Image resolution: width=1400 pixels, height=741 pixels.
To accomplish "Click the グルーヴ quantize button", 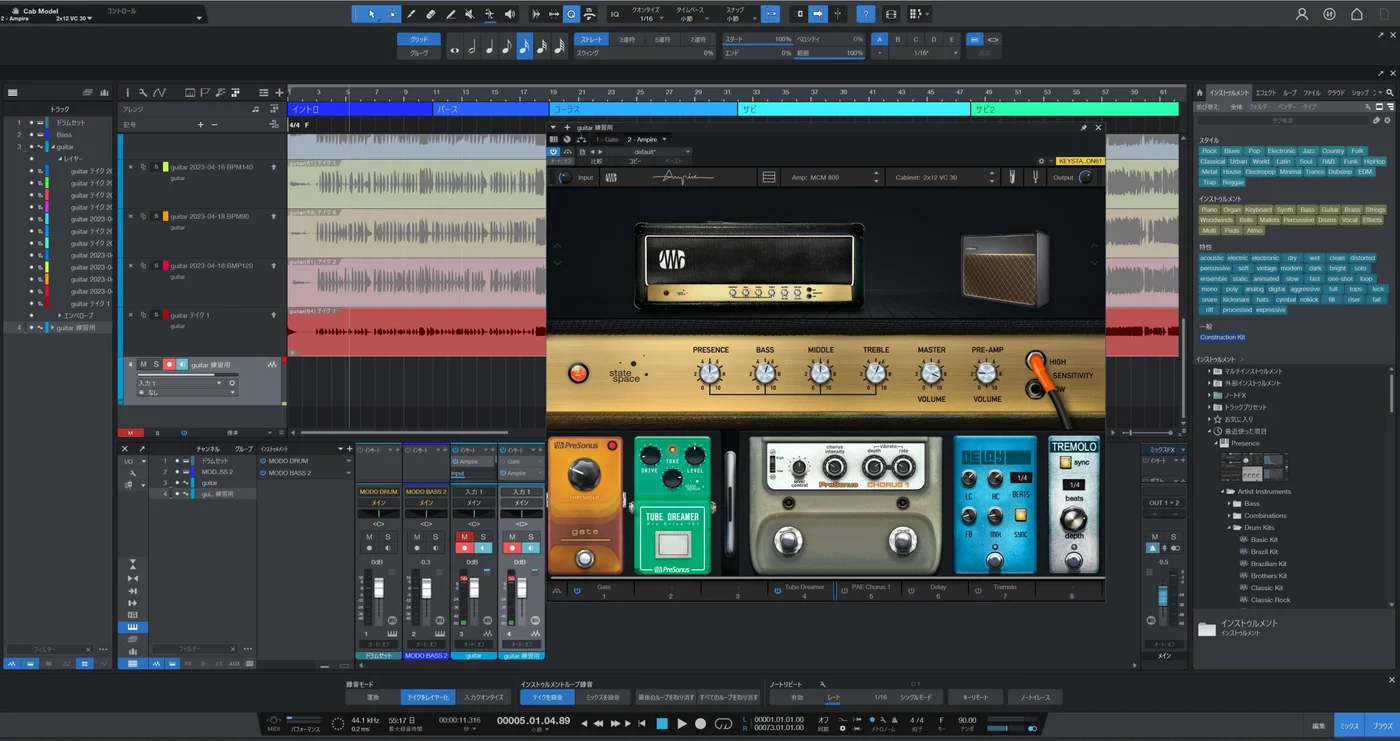I will coord(419,53).
